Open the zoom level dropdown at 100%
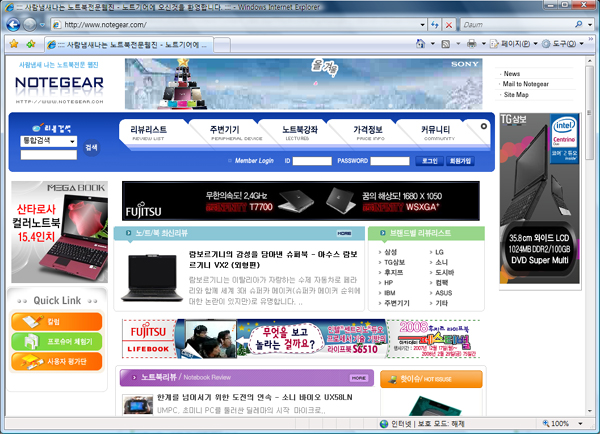The image size is (600, 434). 580,424
